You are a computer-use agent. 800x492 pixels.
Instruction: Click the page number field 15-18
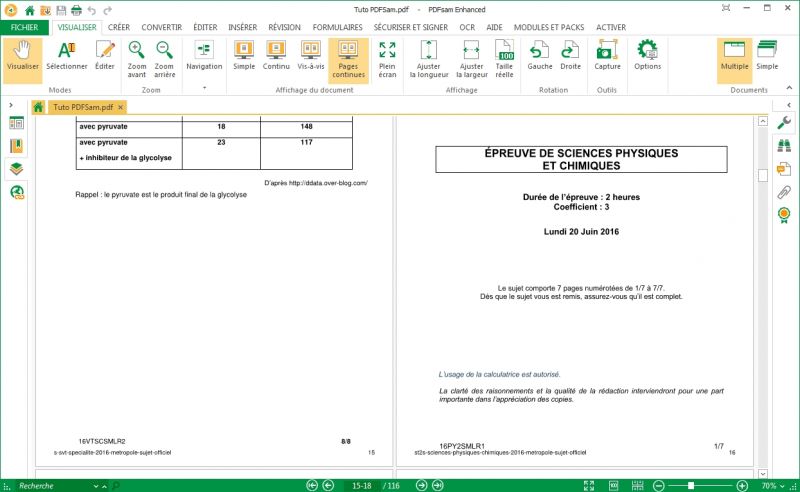tap(362, 486)
